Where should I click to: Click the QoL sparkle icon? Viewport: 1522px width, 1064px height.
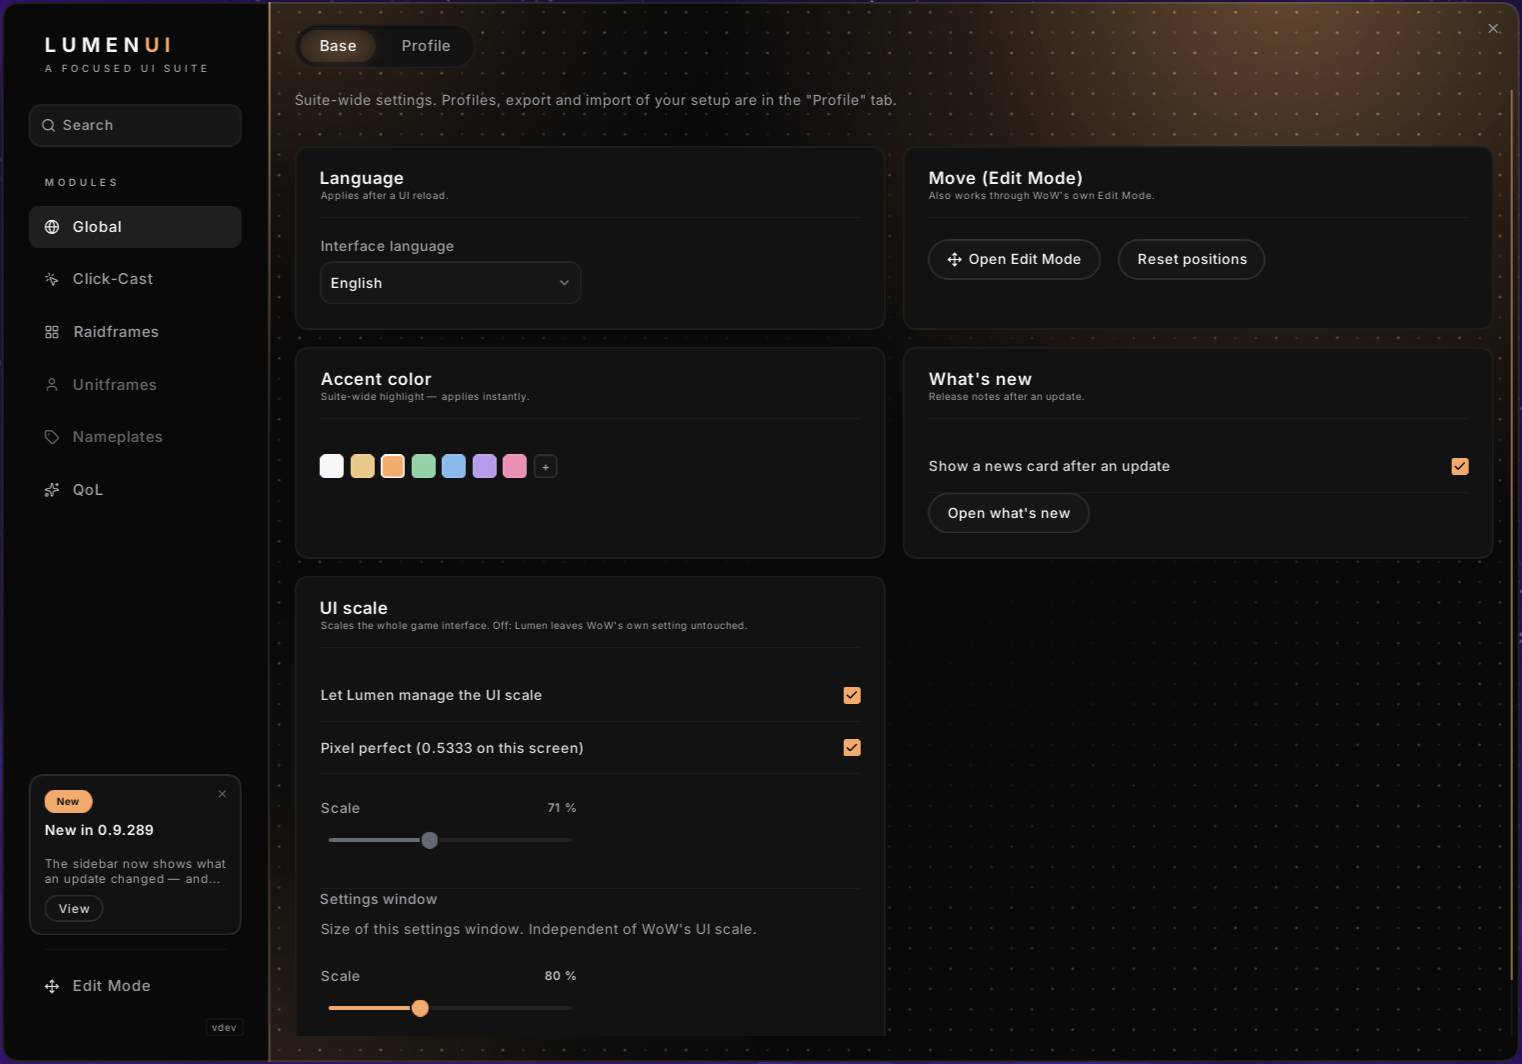52,490
